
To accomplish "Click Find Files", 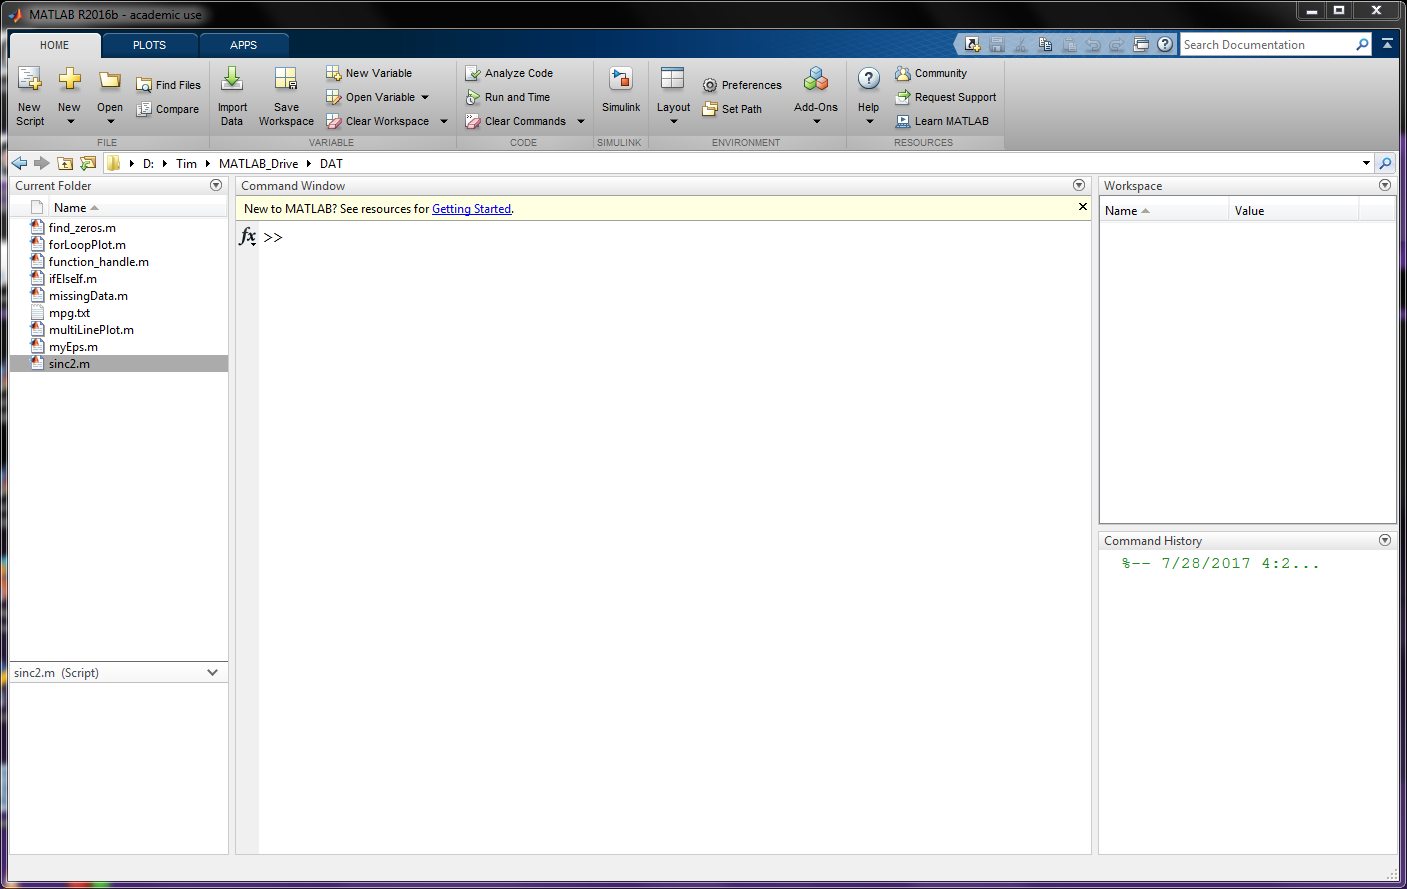I will click(x=168, y=85).
